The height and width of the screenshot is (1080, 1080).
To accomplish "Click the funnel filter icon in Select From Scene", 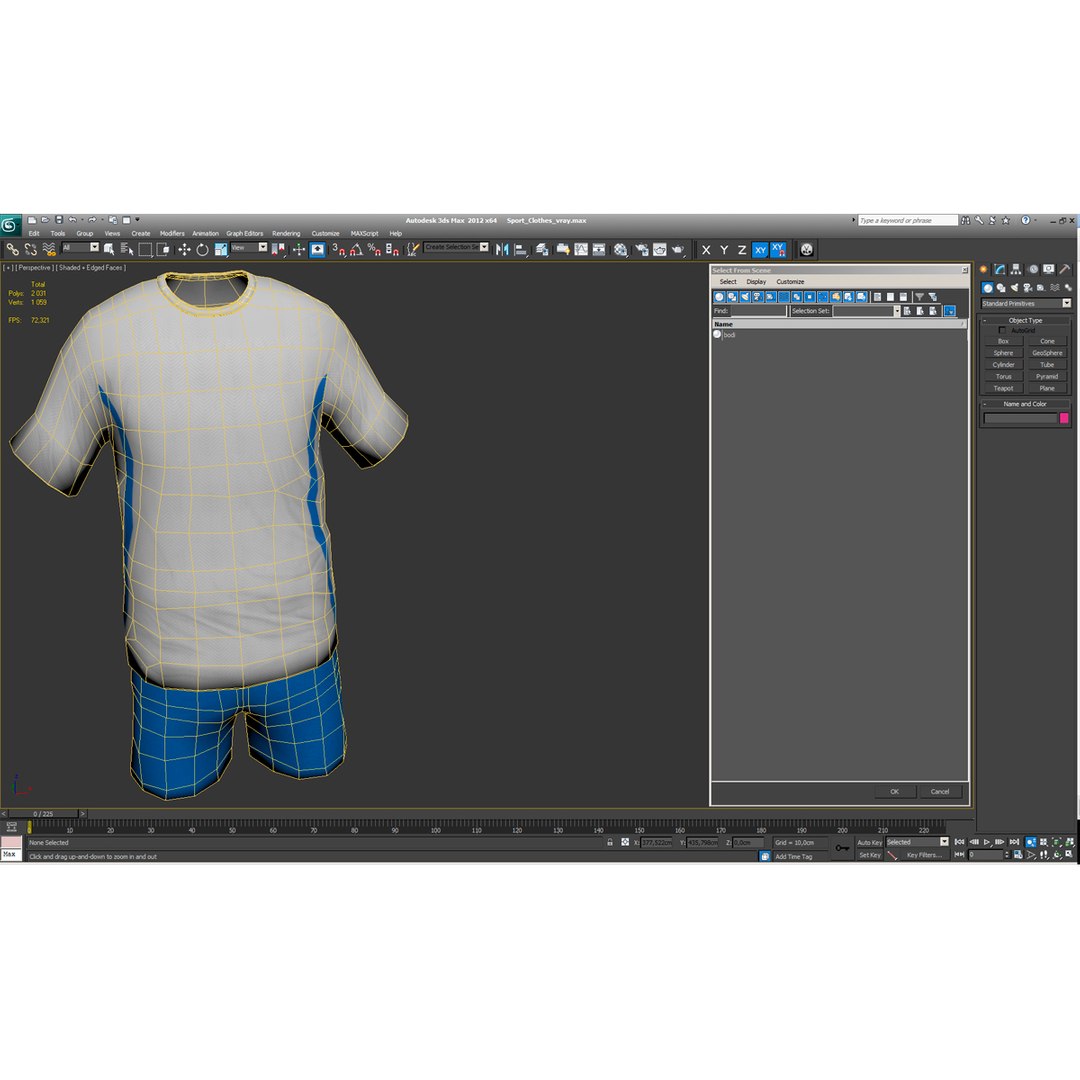I will tap(919, 297).
